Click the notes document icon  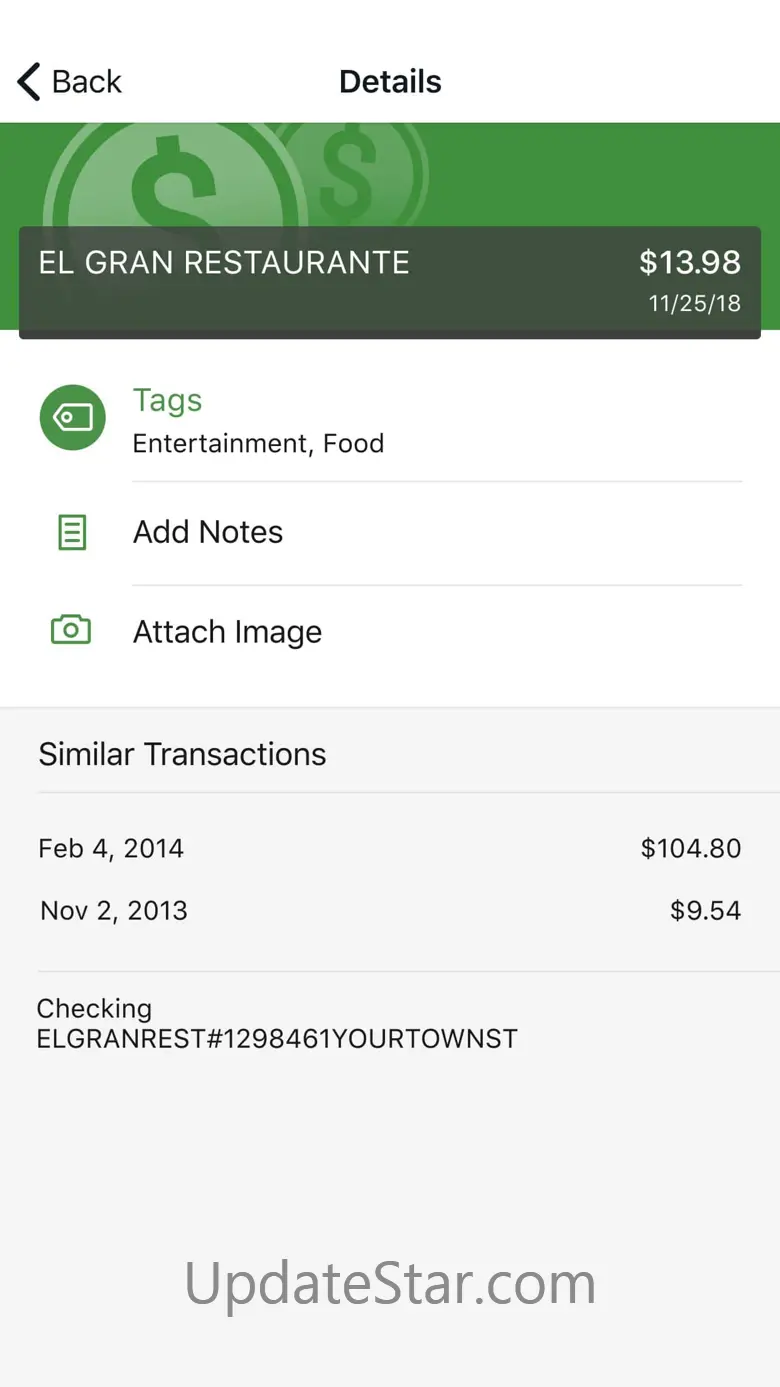[x=72, y=533]
